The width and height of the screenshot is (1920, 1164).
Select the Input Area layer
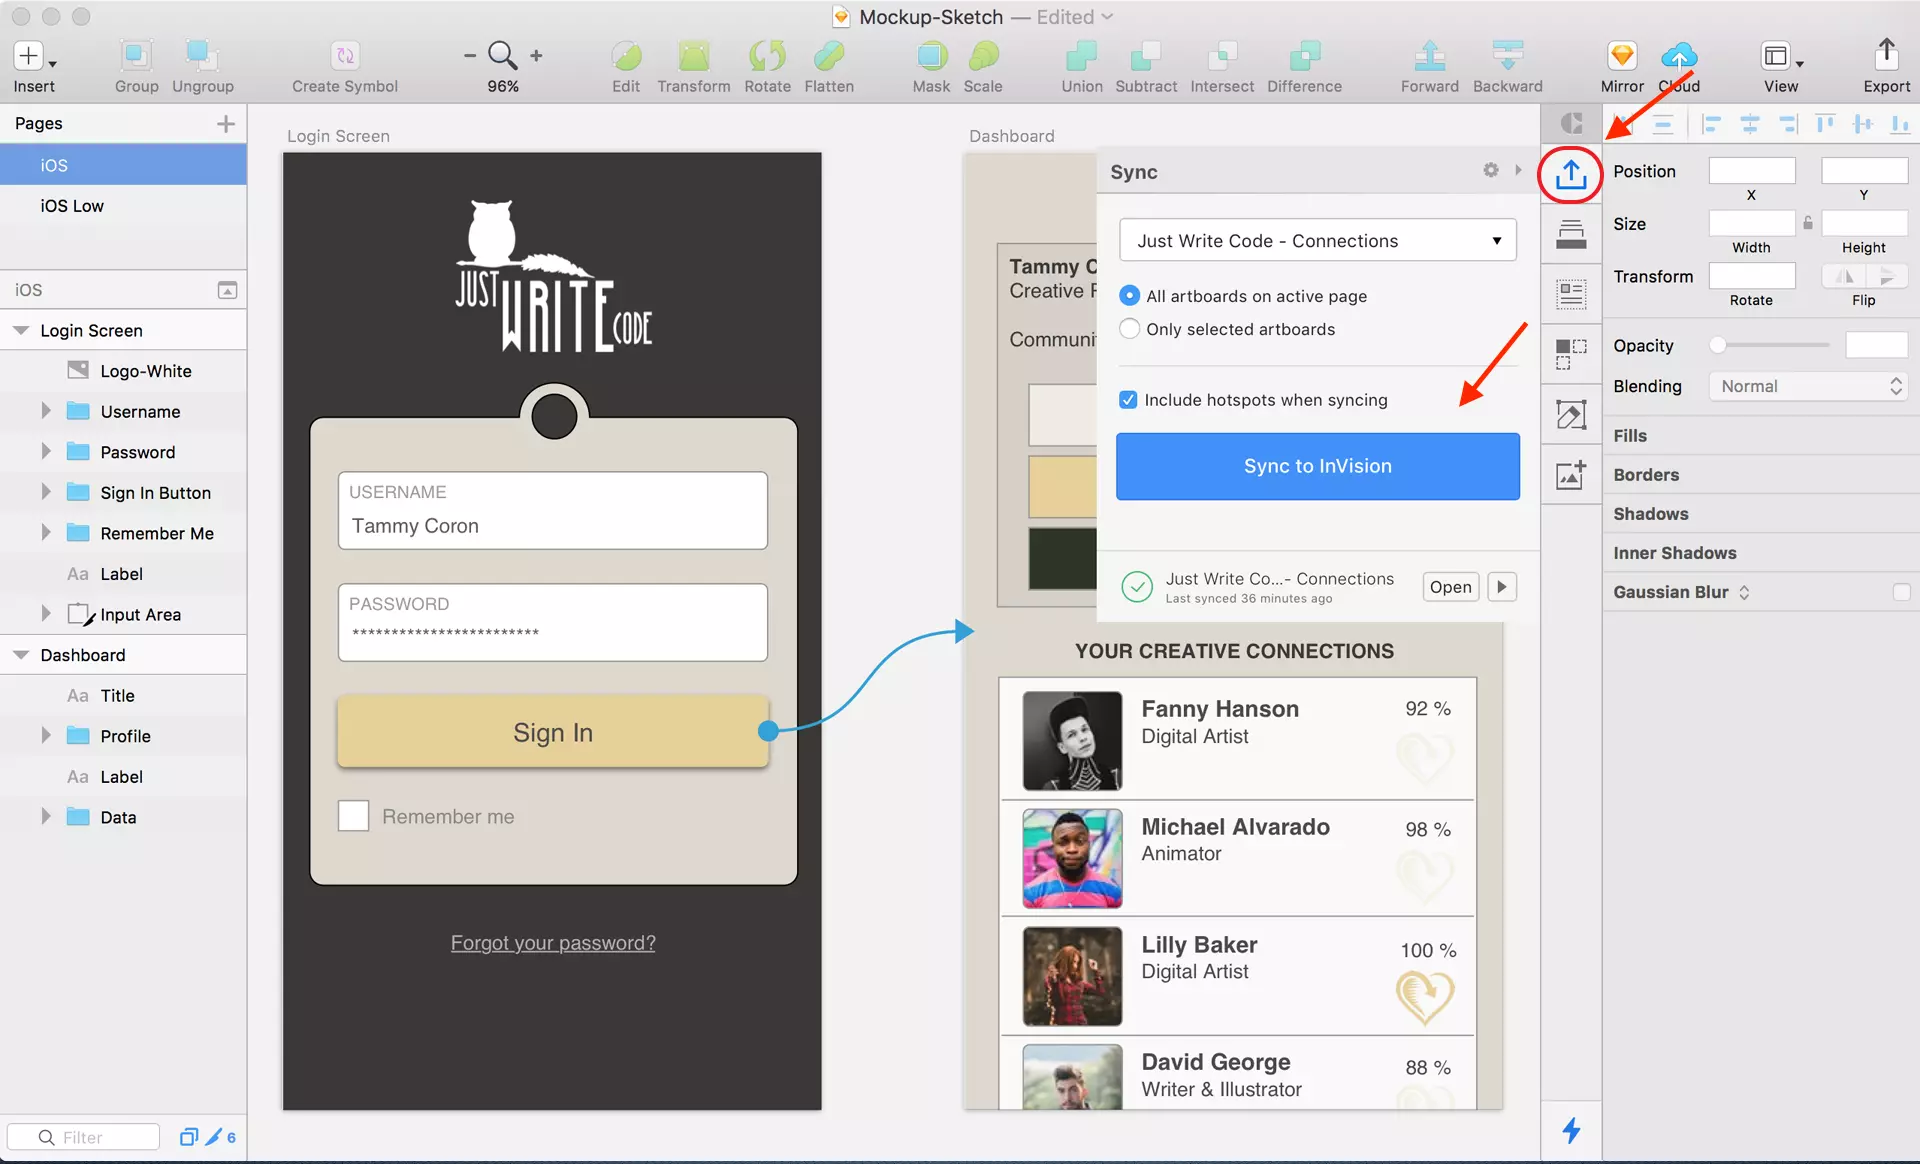pos(123,614)
